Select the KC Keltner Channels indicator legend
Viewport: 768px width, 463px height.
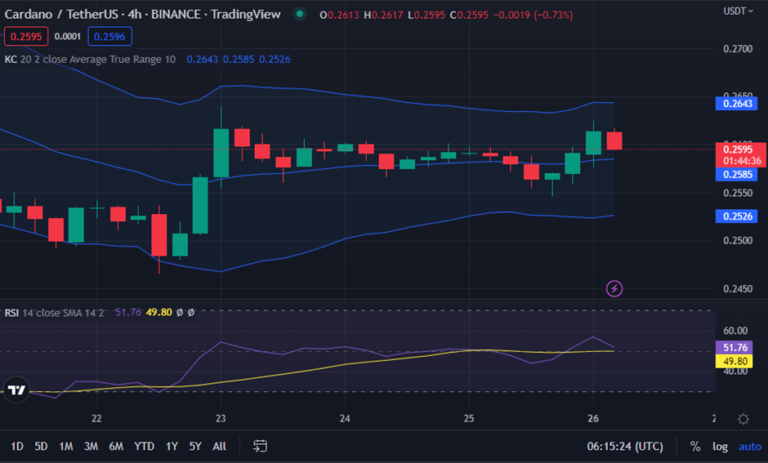(90, 59)
